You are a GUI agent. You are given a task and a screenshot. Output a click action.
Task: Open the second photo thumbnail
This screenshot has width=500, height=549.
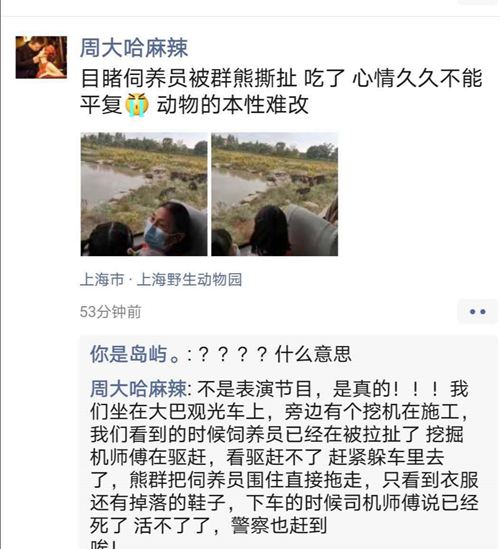point(275,194)
